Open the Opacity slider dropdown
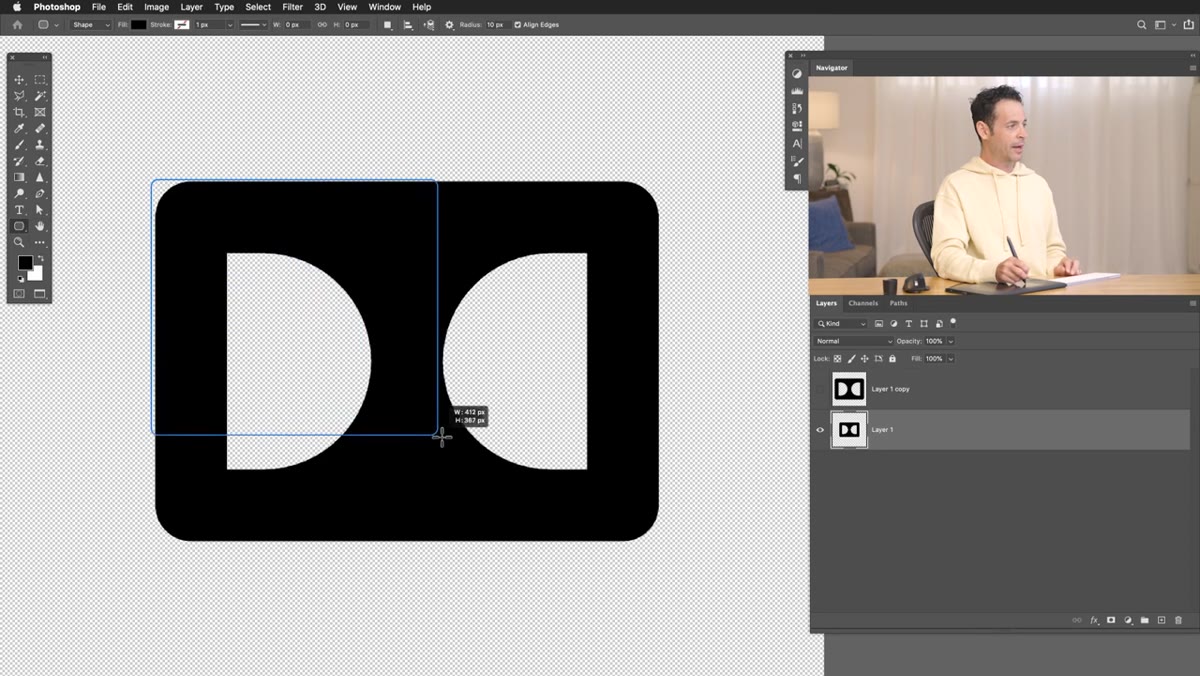 (x=950, y=341)
